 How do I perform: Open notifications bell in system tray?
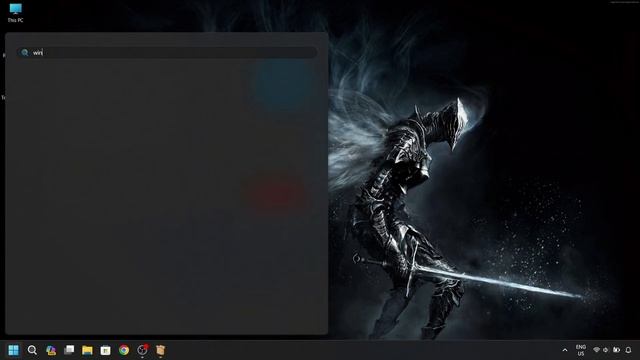click(629, 350)
